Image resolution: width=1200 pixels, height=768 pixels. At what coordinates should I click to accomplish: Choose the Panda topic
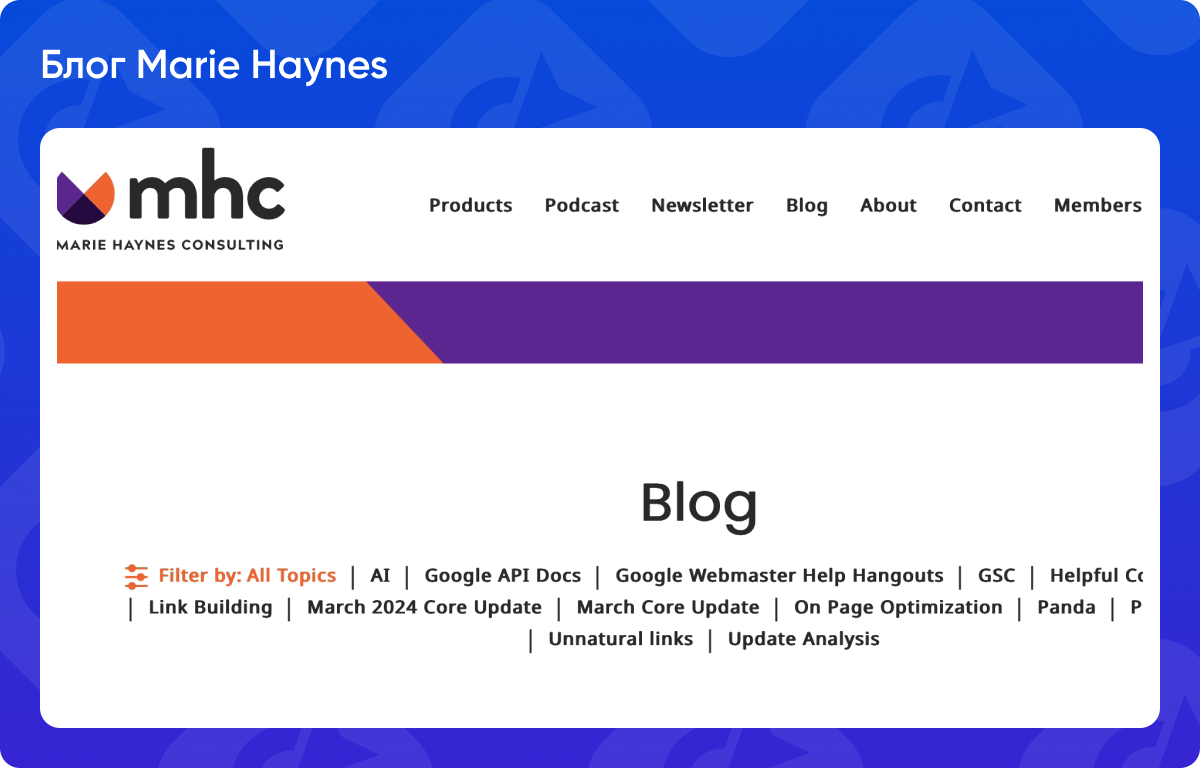[x=1067, y=607]
